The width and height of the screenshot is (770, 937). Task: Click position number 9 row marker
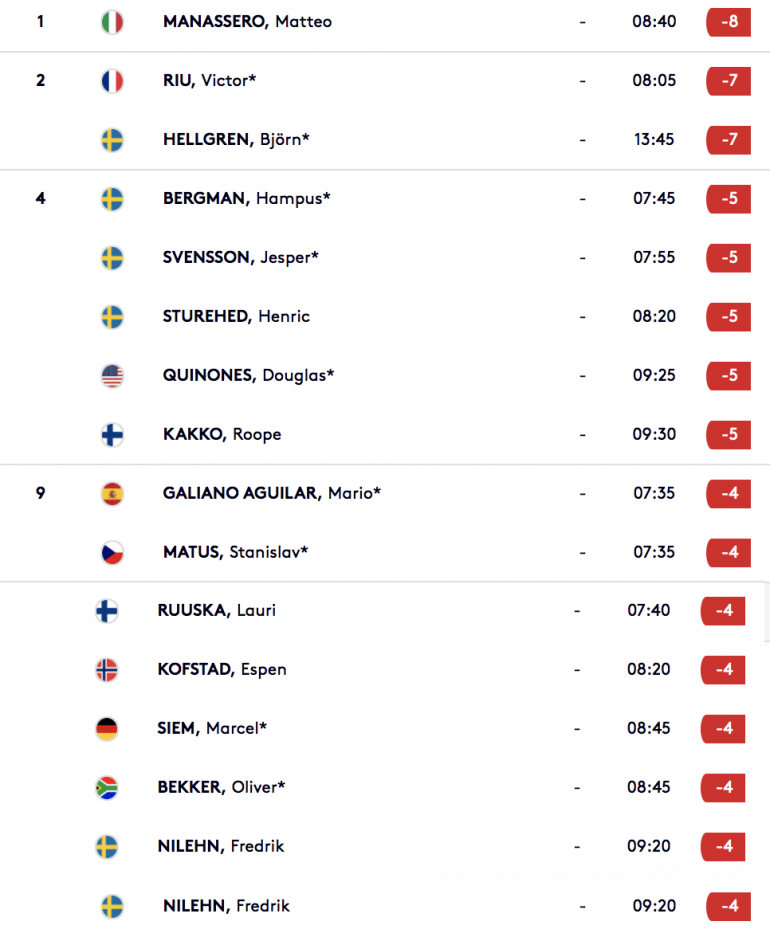pos(40,493)
